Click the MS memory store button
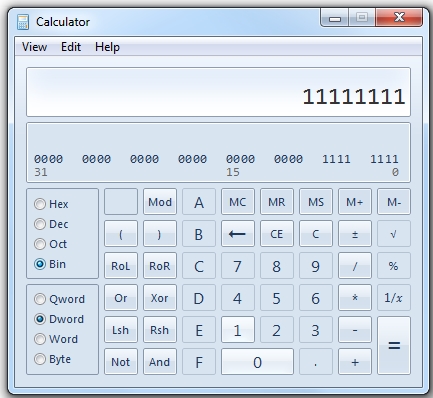This screenshot has height=398, width=433. (316, 202)
